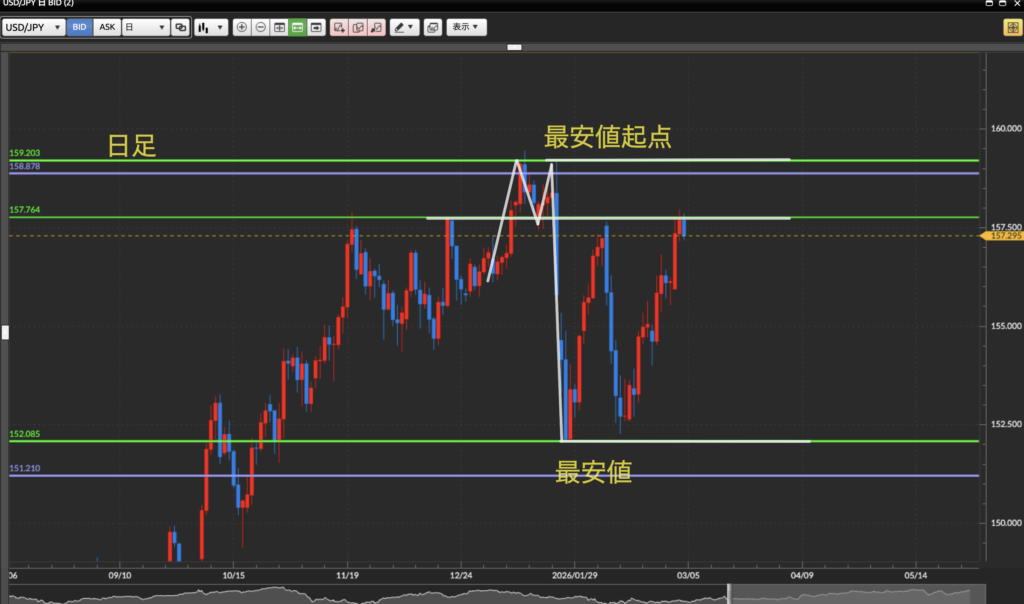Click the middle pink drawing-object icon
The width and height of the screenshot is (1024, 604).
[x=358, y=28]
